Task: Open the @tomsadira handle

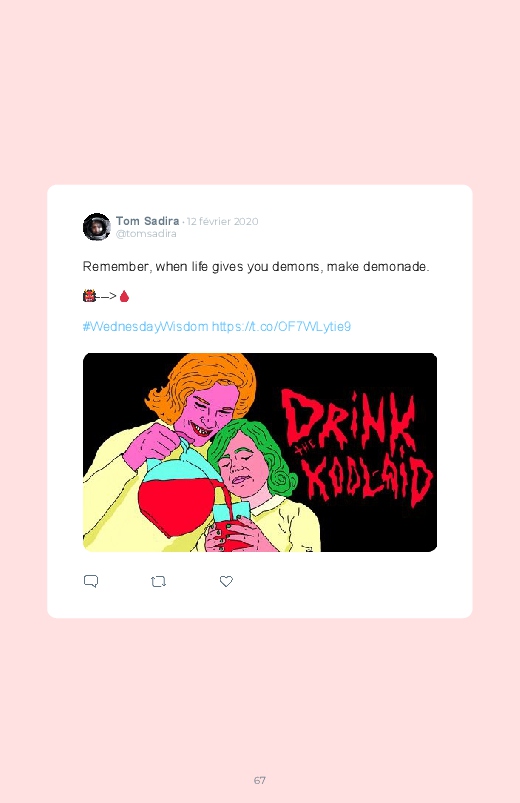Action: [x=146, y=234]
